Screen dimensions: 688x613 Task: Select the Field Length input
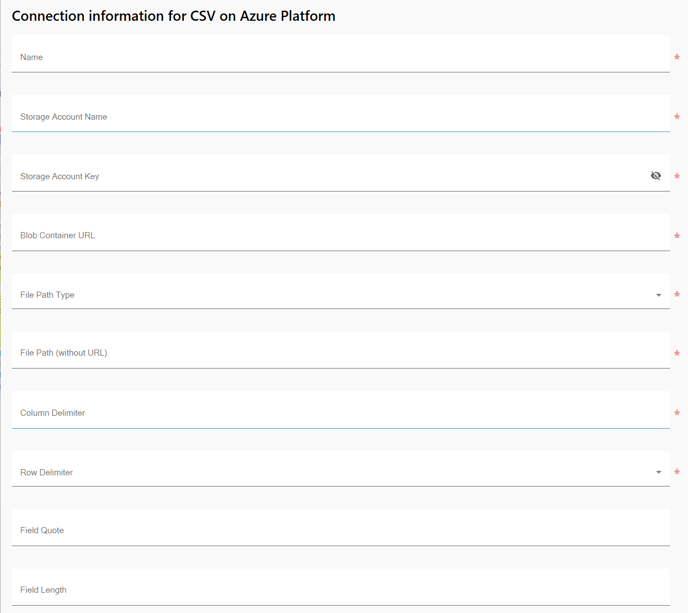click(x=340, y=587)
